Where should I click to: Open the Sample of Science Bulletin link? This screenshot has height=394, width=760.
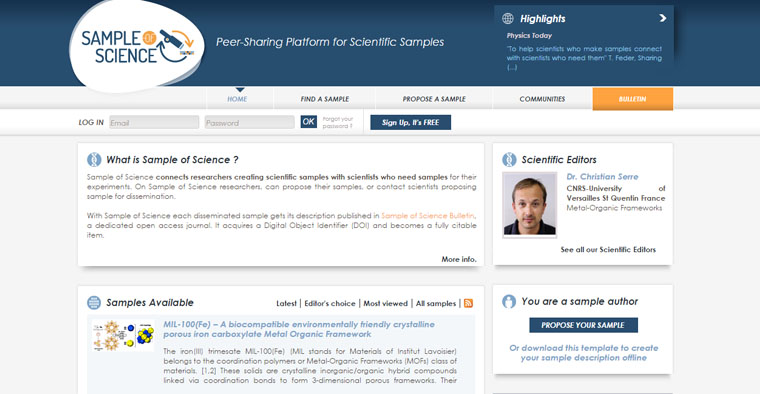click(428, 216)
